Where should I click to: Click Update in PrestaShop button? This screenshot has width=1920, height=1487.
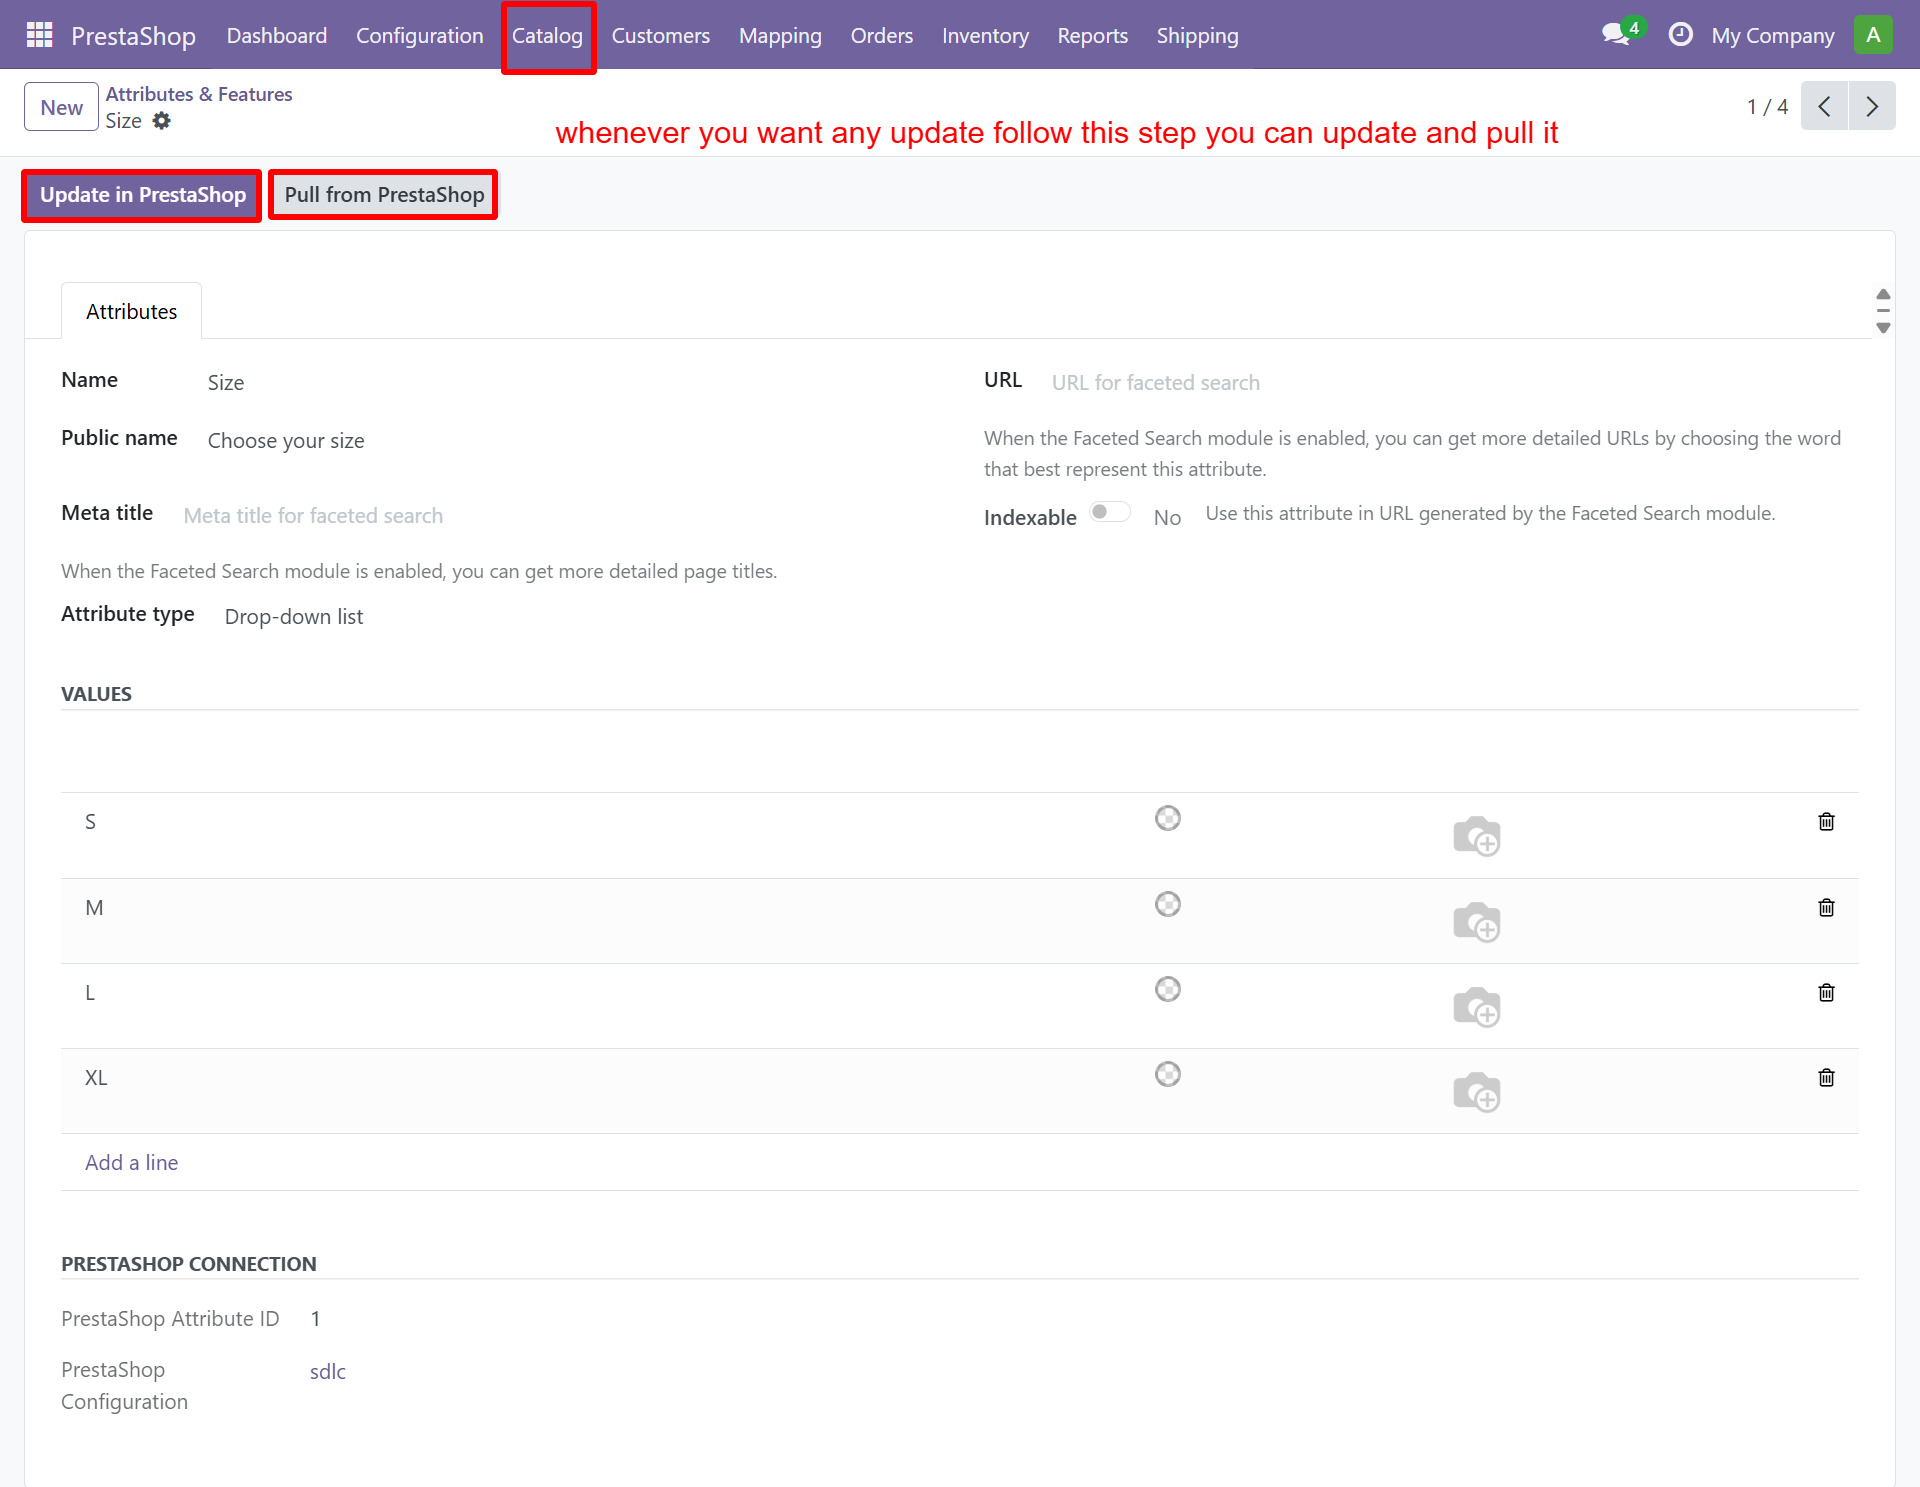point(142,195)
